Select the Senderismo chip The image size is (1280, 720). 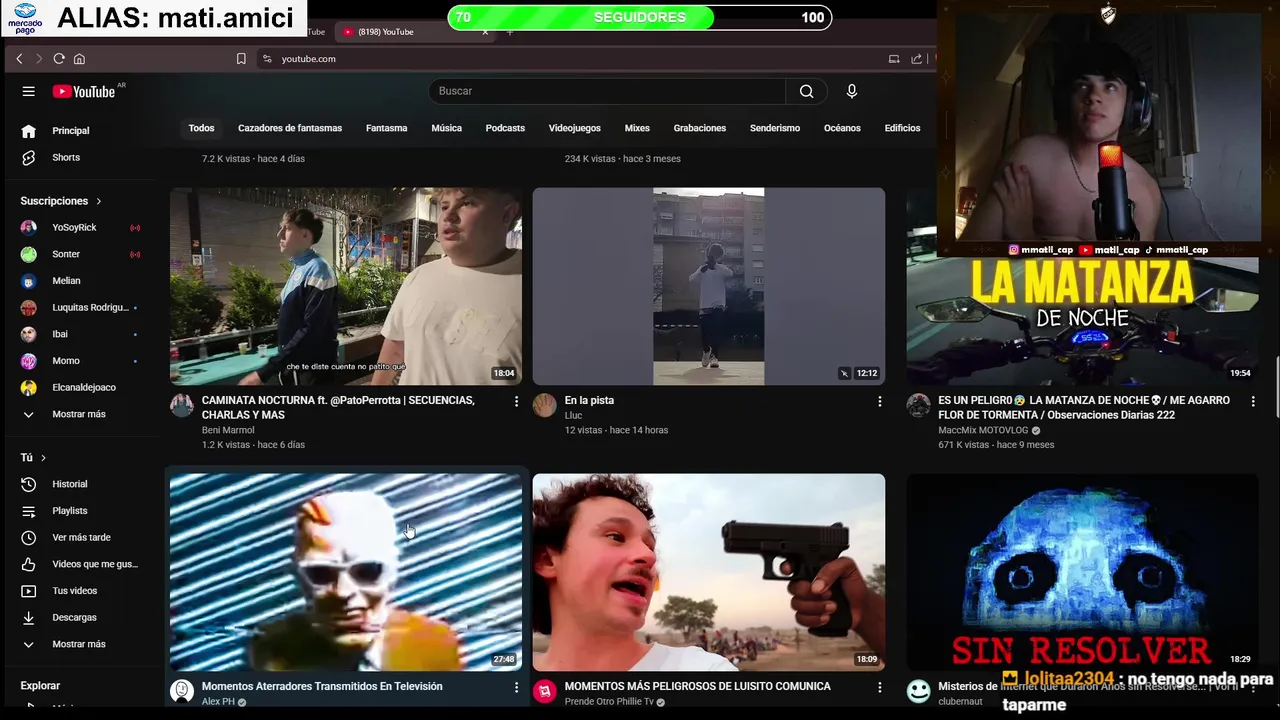pyautogui.click(x=775, y=128)
